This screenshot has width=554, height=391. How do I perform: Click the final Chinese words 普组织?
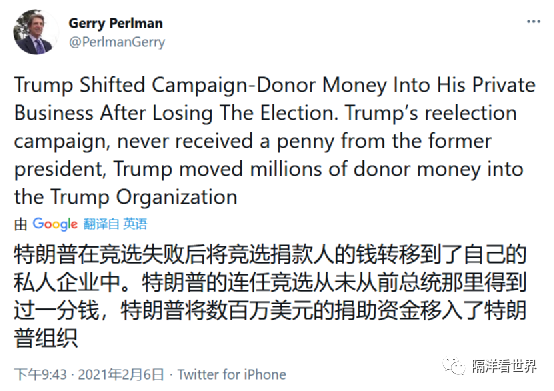(x=46, y=338)
